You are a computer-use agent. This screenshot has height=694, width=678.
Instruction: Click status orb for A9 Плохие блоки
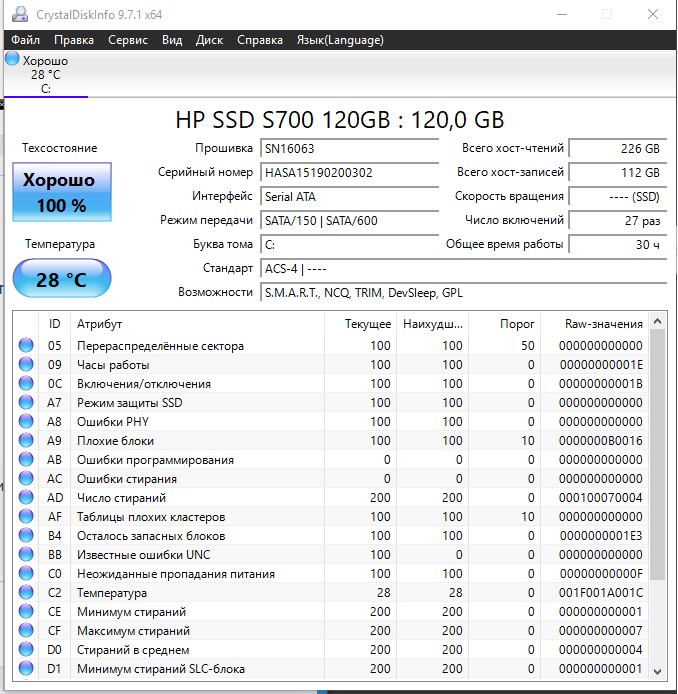click(x=26, y=440)
